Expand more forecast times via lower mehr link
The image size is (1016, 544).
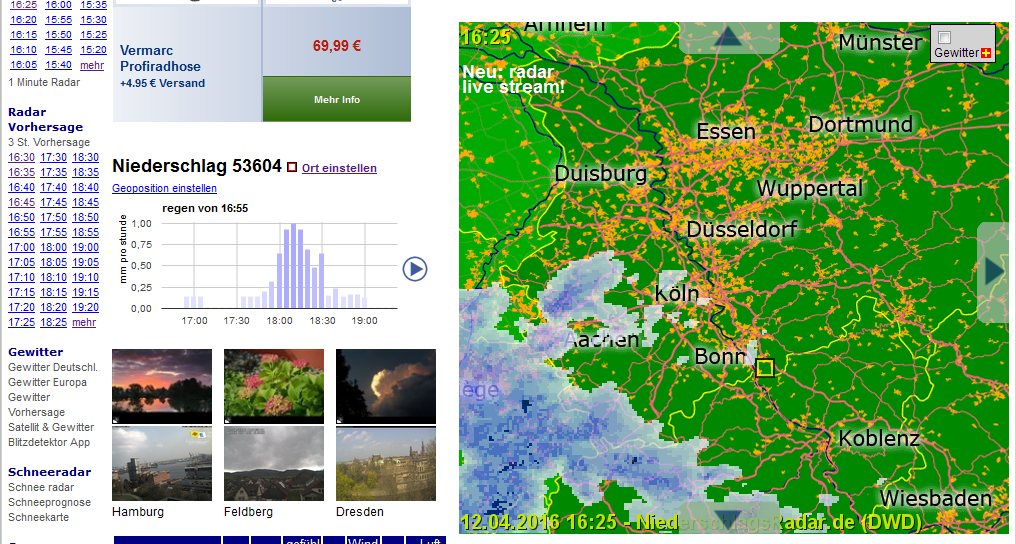pyautogui.click(x=84, y=322)
